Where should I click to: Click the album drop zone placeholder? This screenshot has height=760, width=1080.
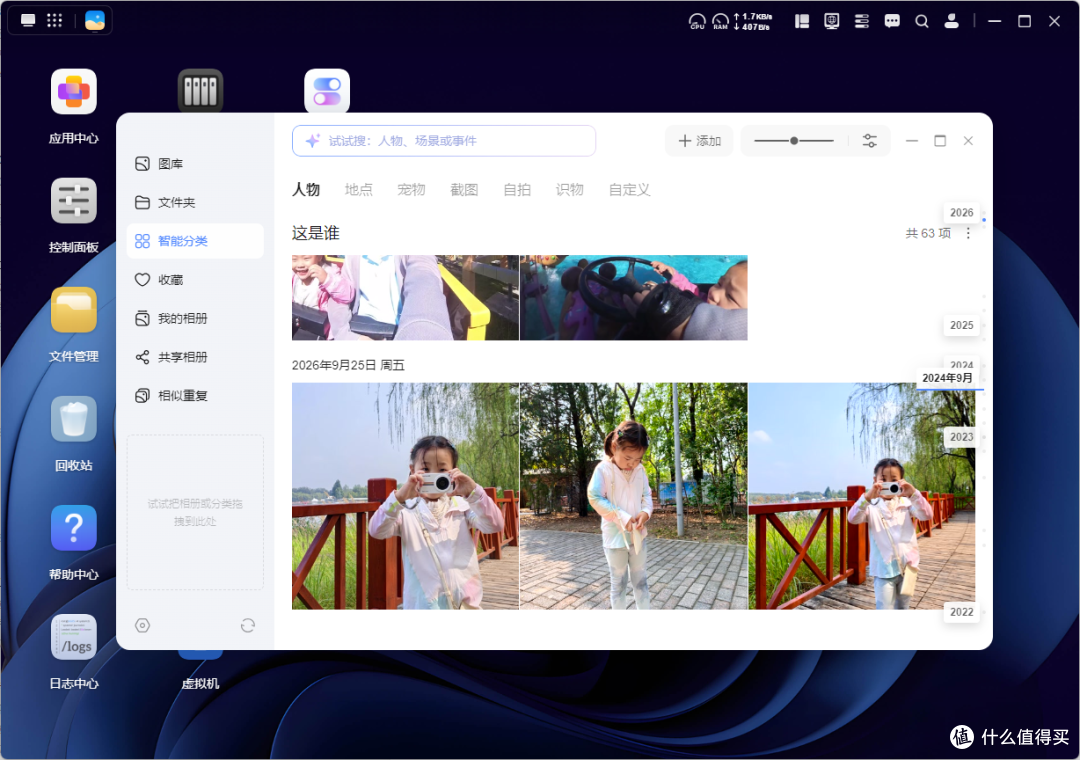pos(195,512)
